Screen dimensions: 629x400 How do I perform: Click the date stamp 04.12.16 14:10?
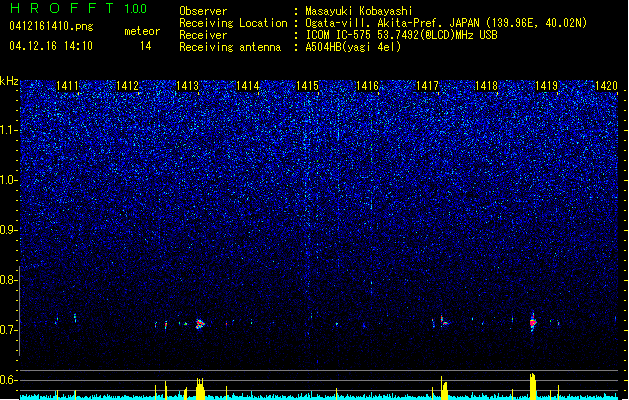click(x=51, y=46)
